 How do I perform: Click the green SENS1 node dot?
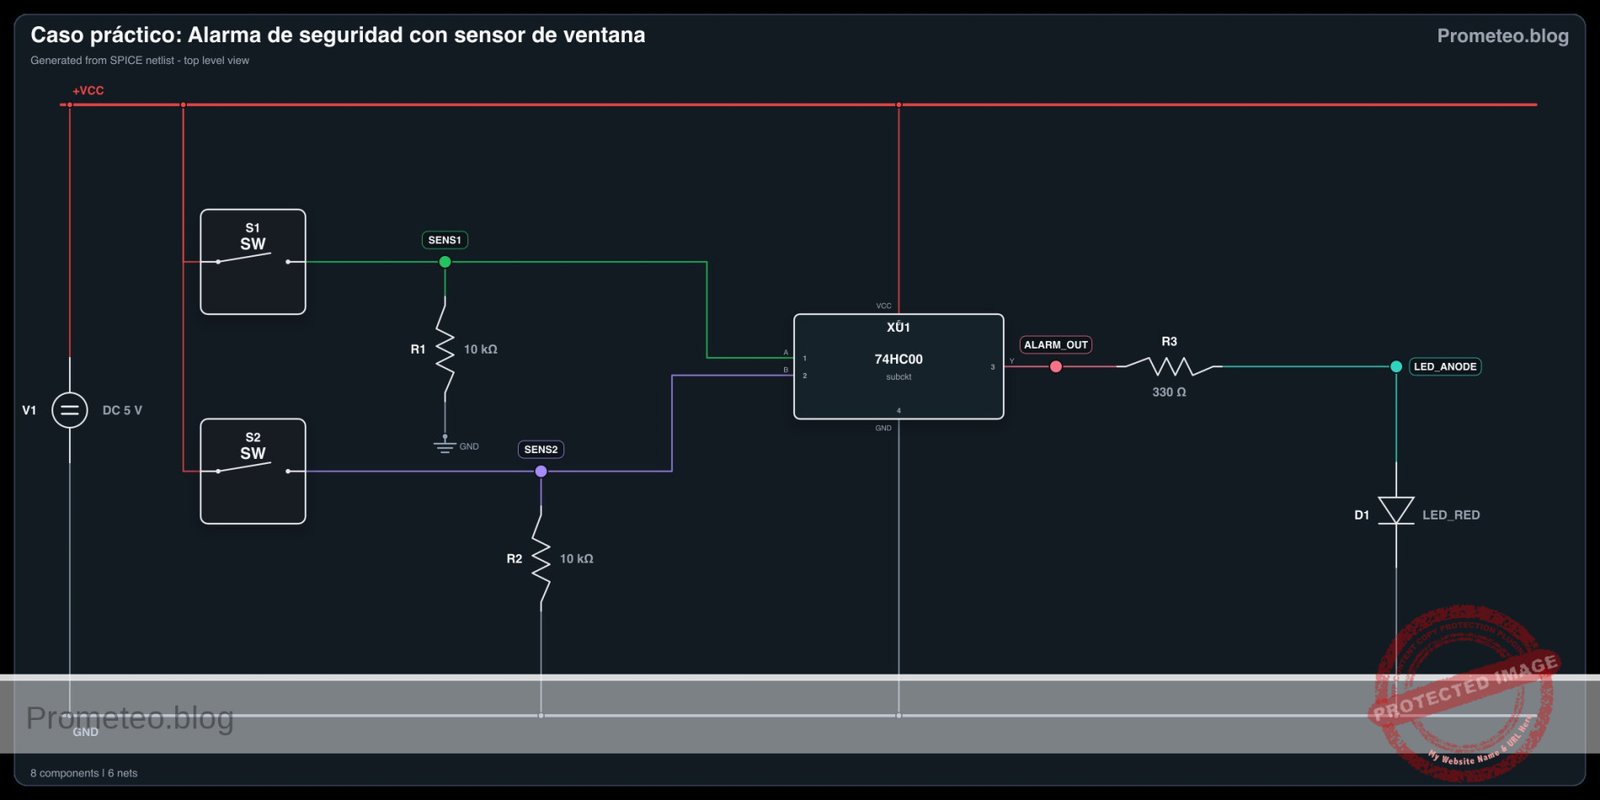(445, 262)
